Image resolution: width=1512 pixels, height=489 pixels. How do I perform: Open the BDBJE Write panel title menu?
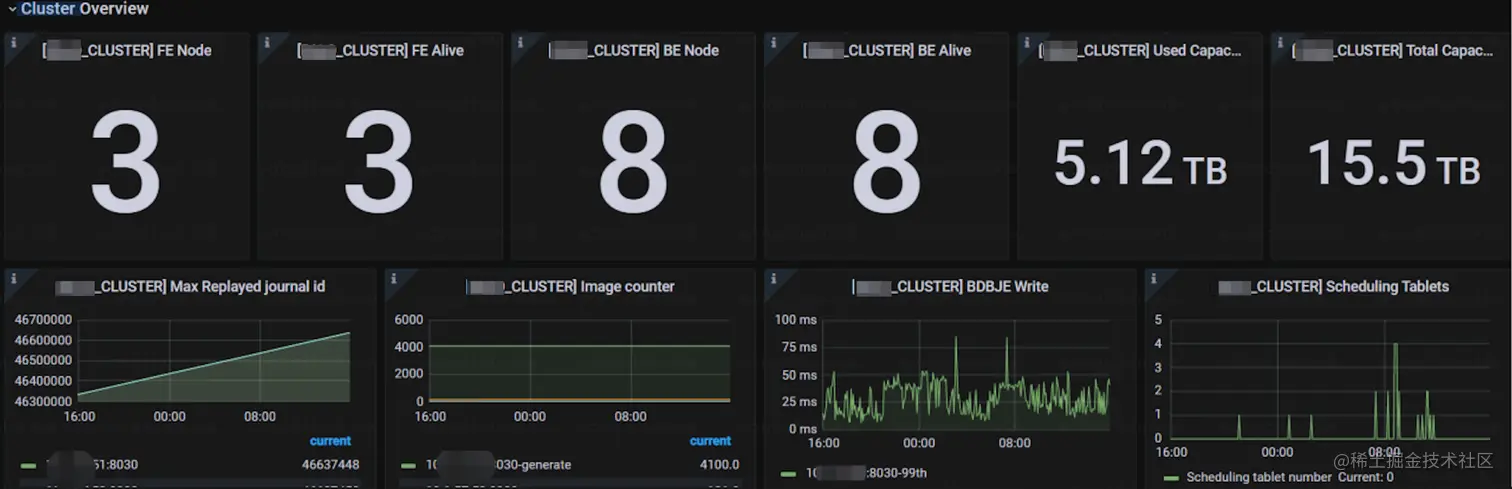tap(950, 287)
